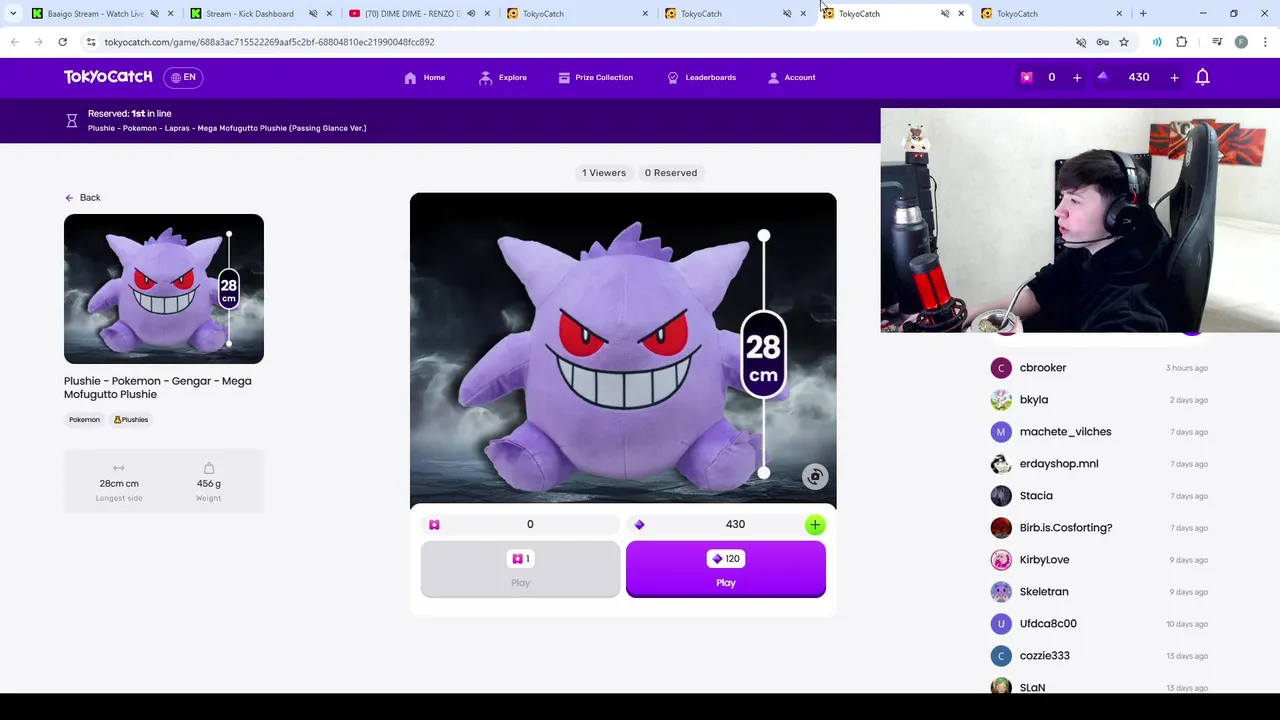1280x720 pixels.
Task: Reload the page
Action: (x=62, y=42)
